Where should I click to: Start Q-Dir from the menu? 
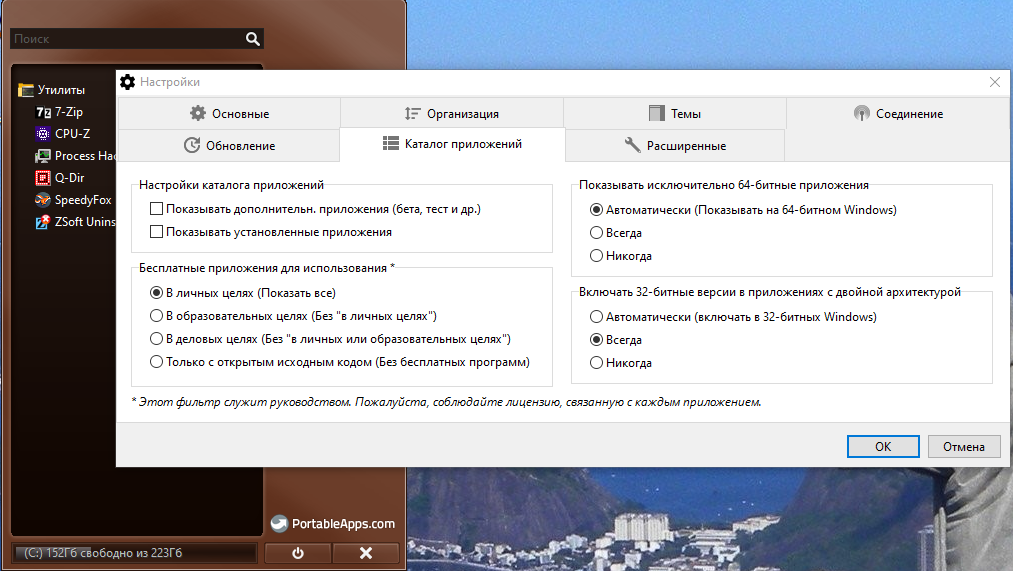pyautogui.click(x=59, y=178)
